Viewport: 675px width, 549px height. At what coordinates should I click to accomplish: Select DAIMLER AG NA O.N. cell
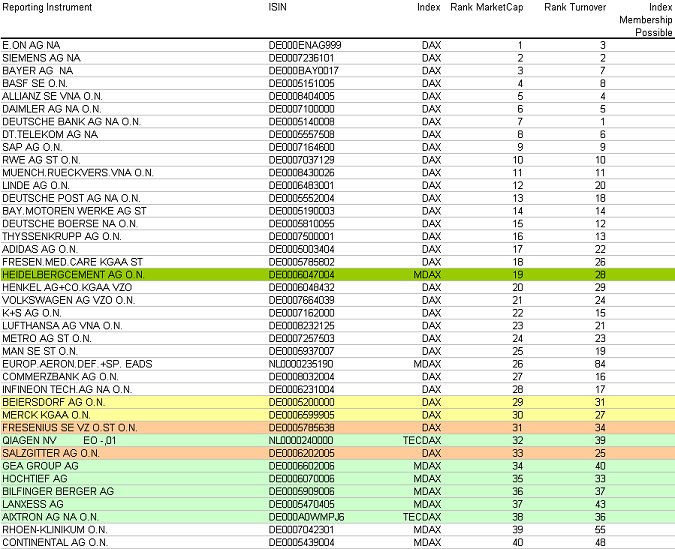coord(52,109)
